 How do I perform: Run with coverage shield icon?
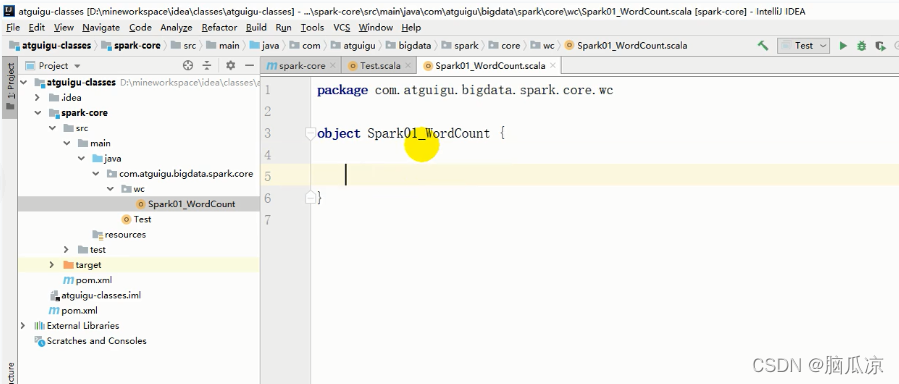pos(880,45)
